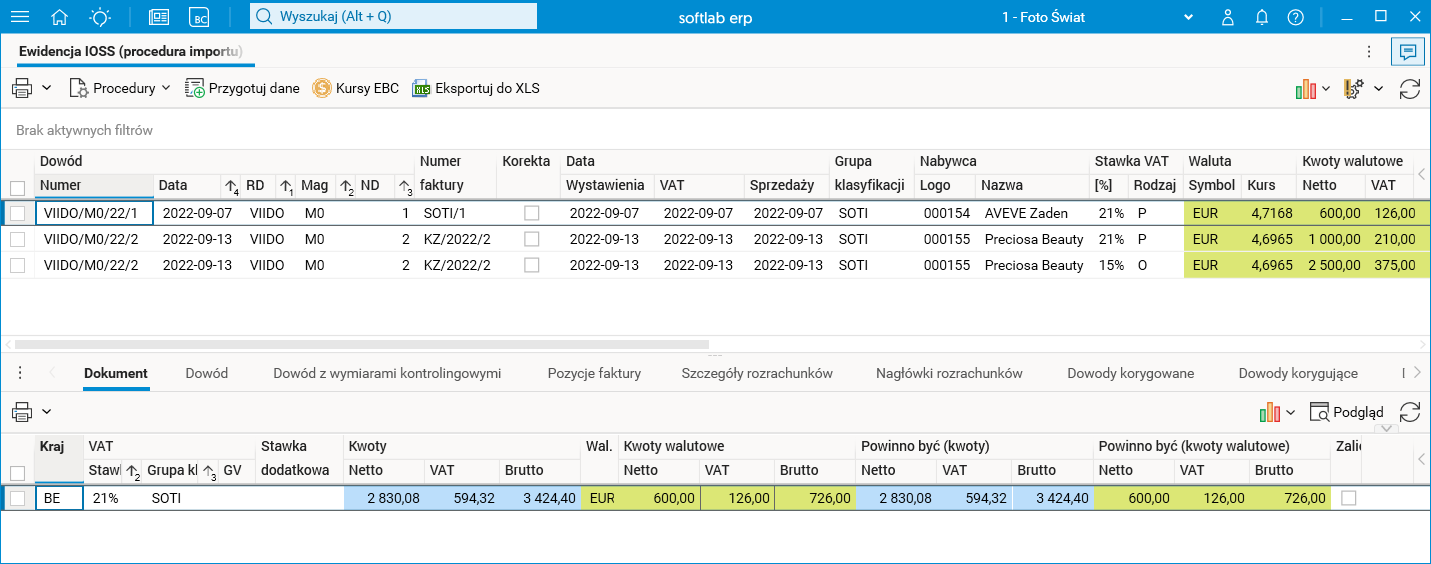Image resolution: width=1431 pixels, height=564 pixels.
Task: Toggle the chat panel icon
Action: [1407, 51]
